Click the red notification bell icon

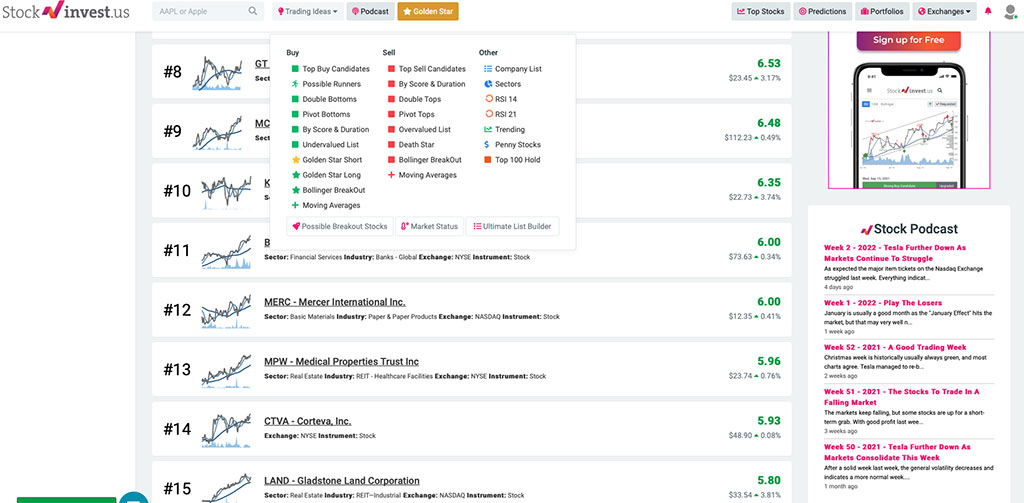pyautogui.click(x=988, y=12)
